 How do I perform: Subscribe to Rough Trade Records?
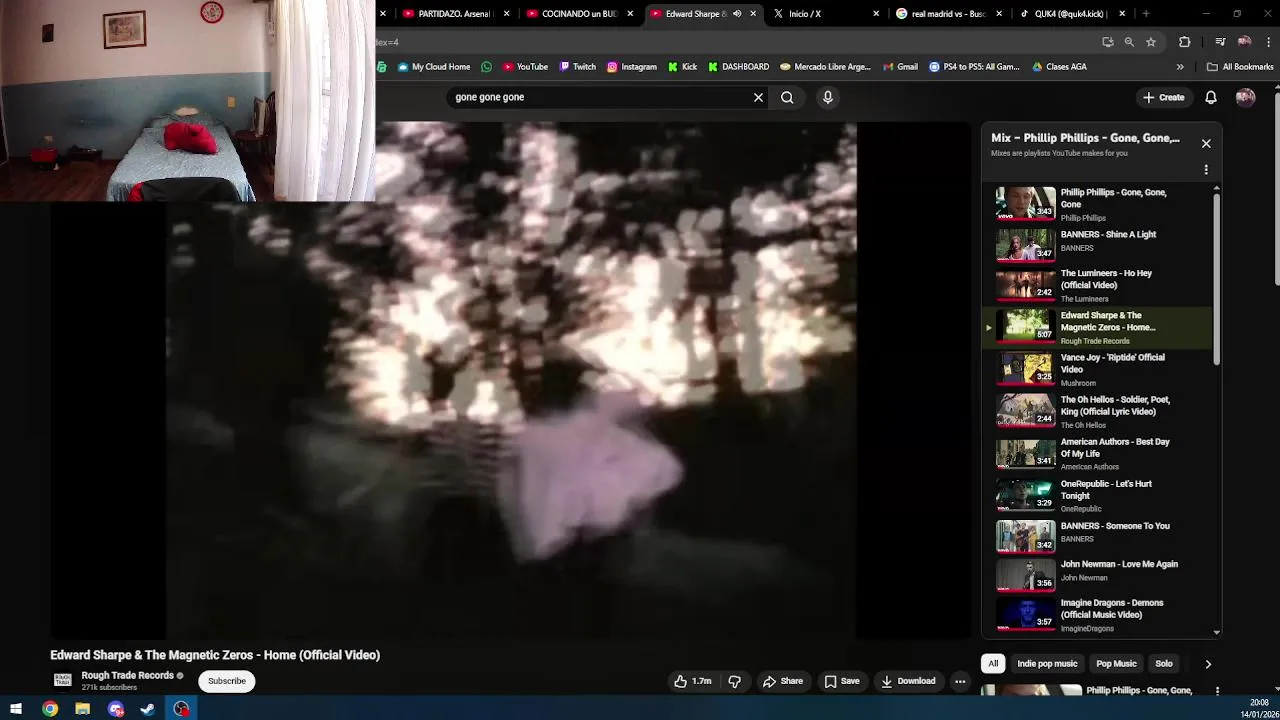[x=227, y=681]
